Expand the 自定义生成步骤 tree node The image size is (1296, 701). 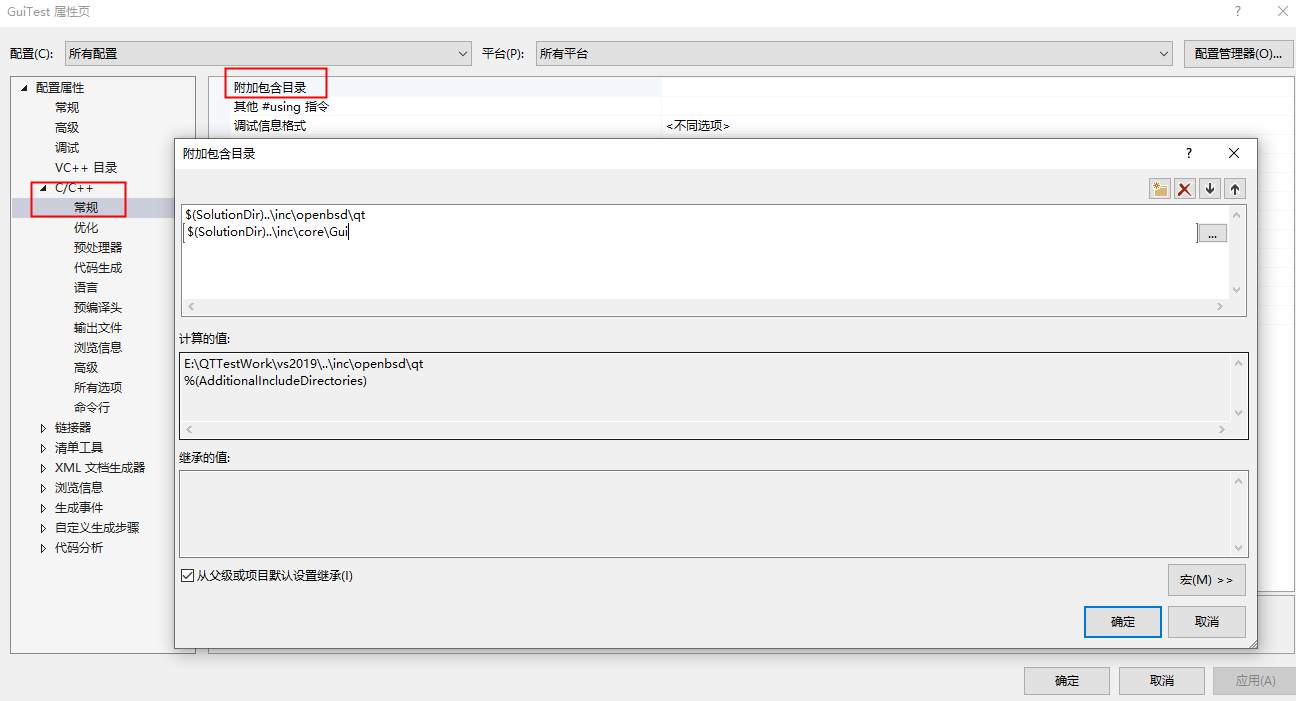43,528
